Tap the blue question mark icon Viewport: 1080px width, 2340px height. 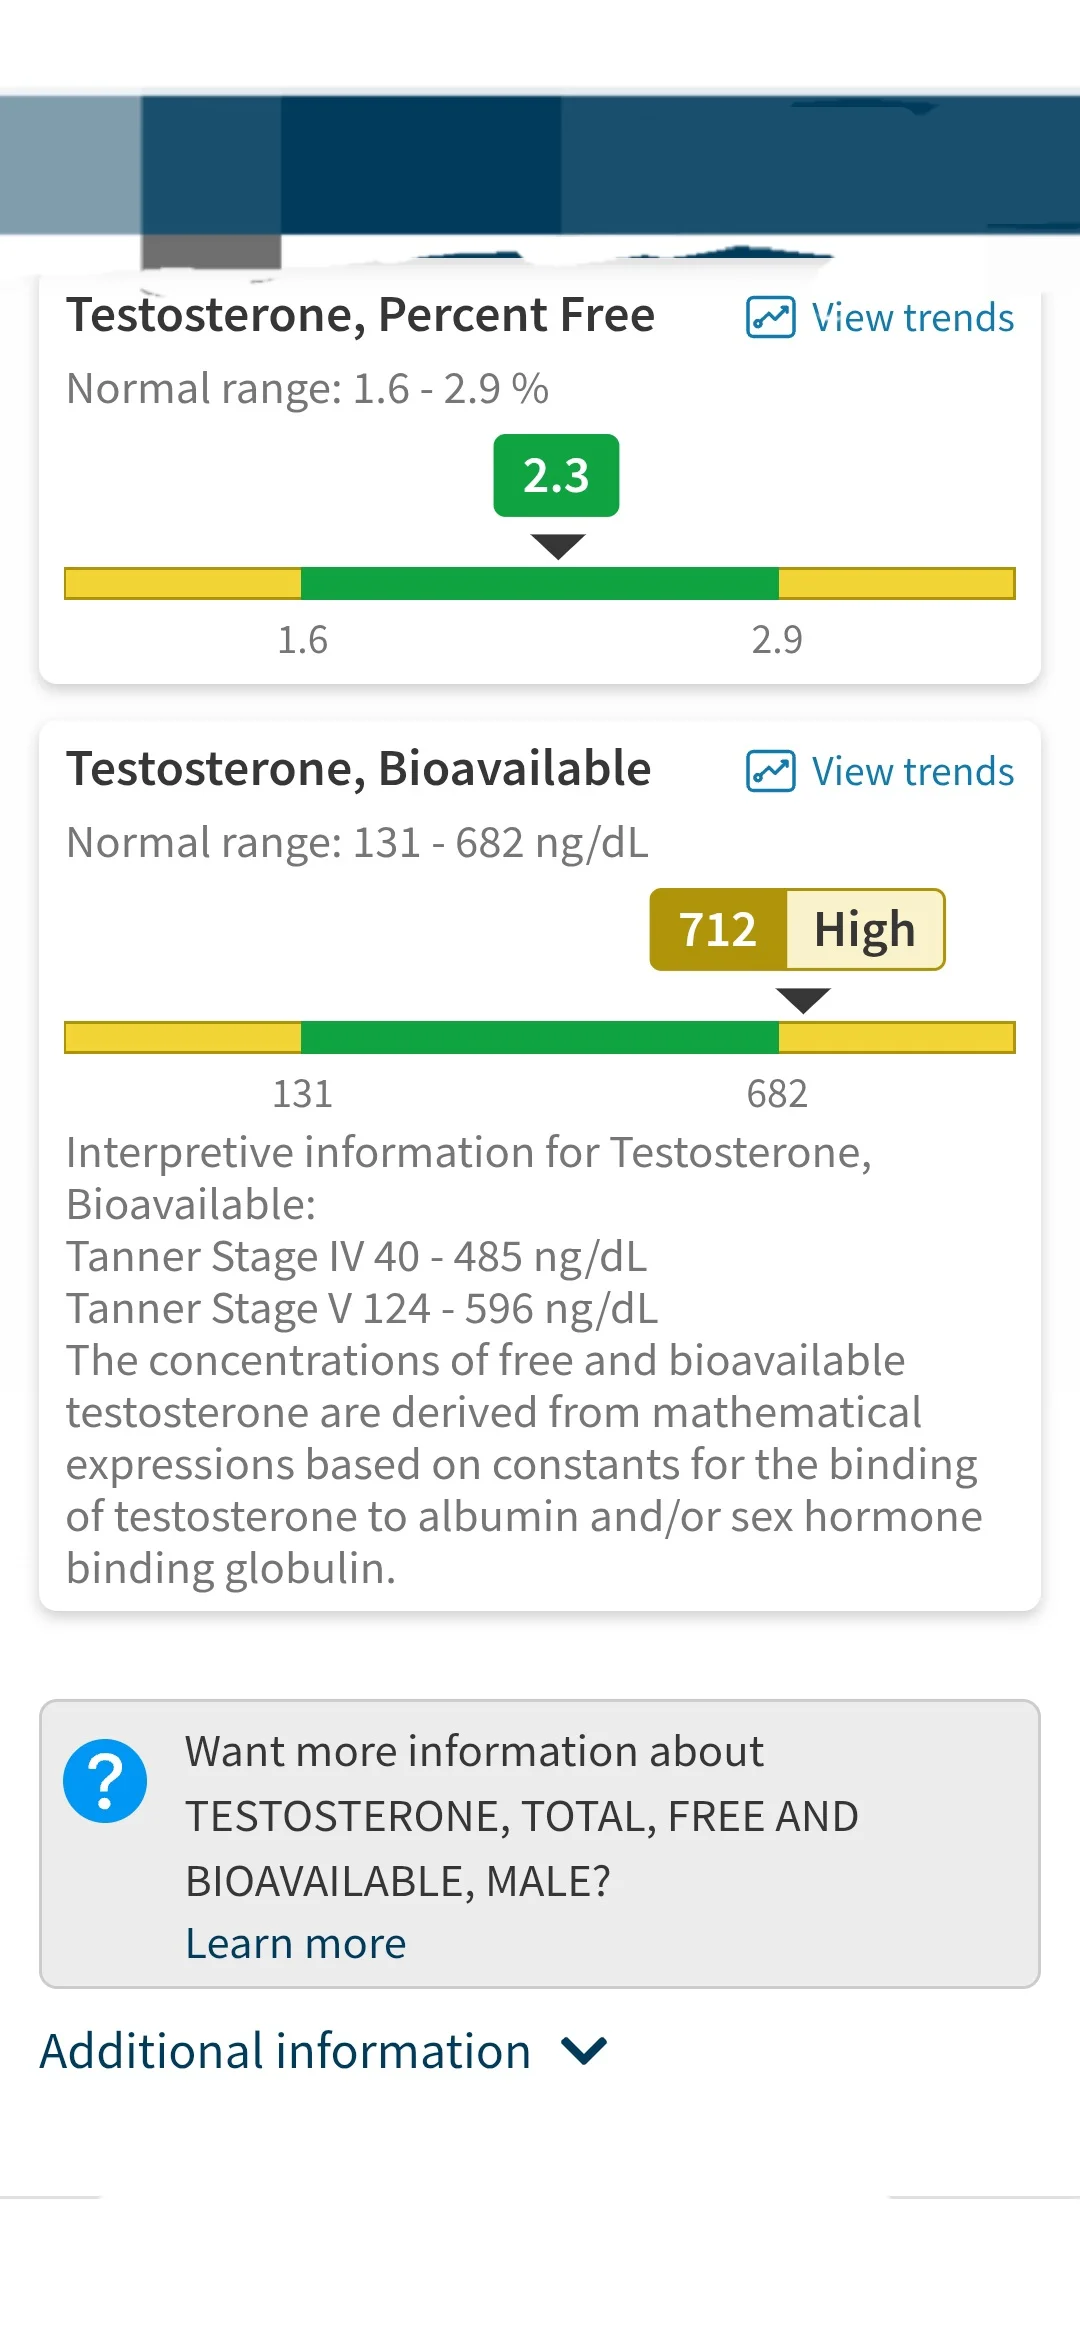point(105,1781)
